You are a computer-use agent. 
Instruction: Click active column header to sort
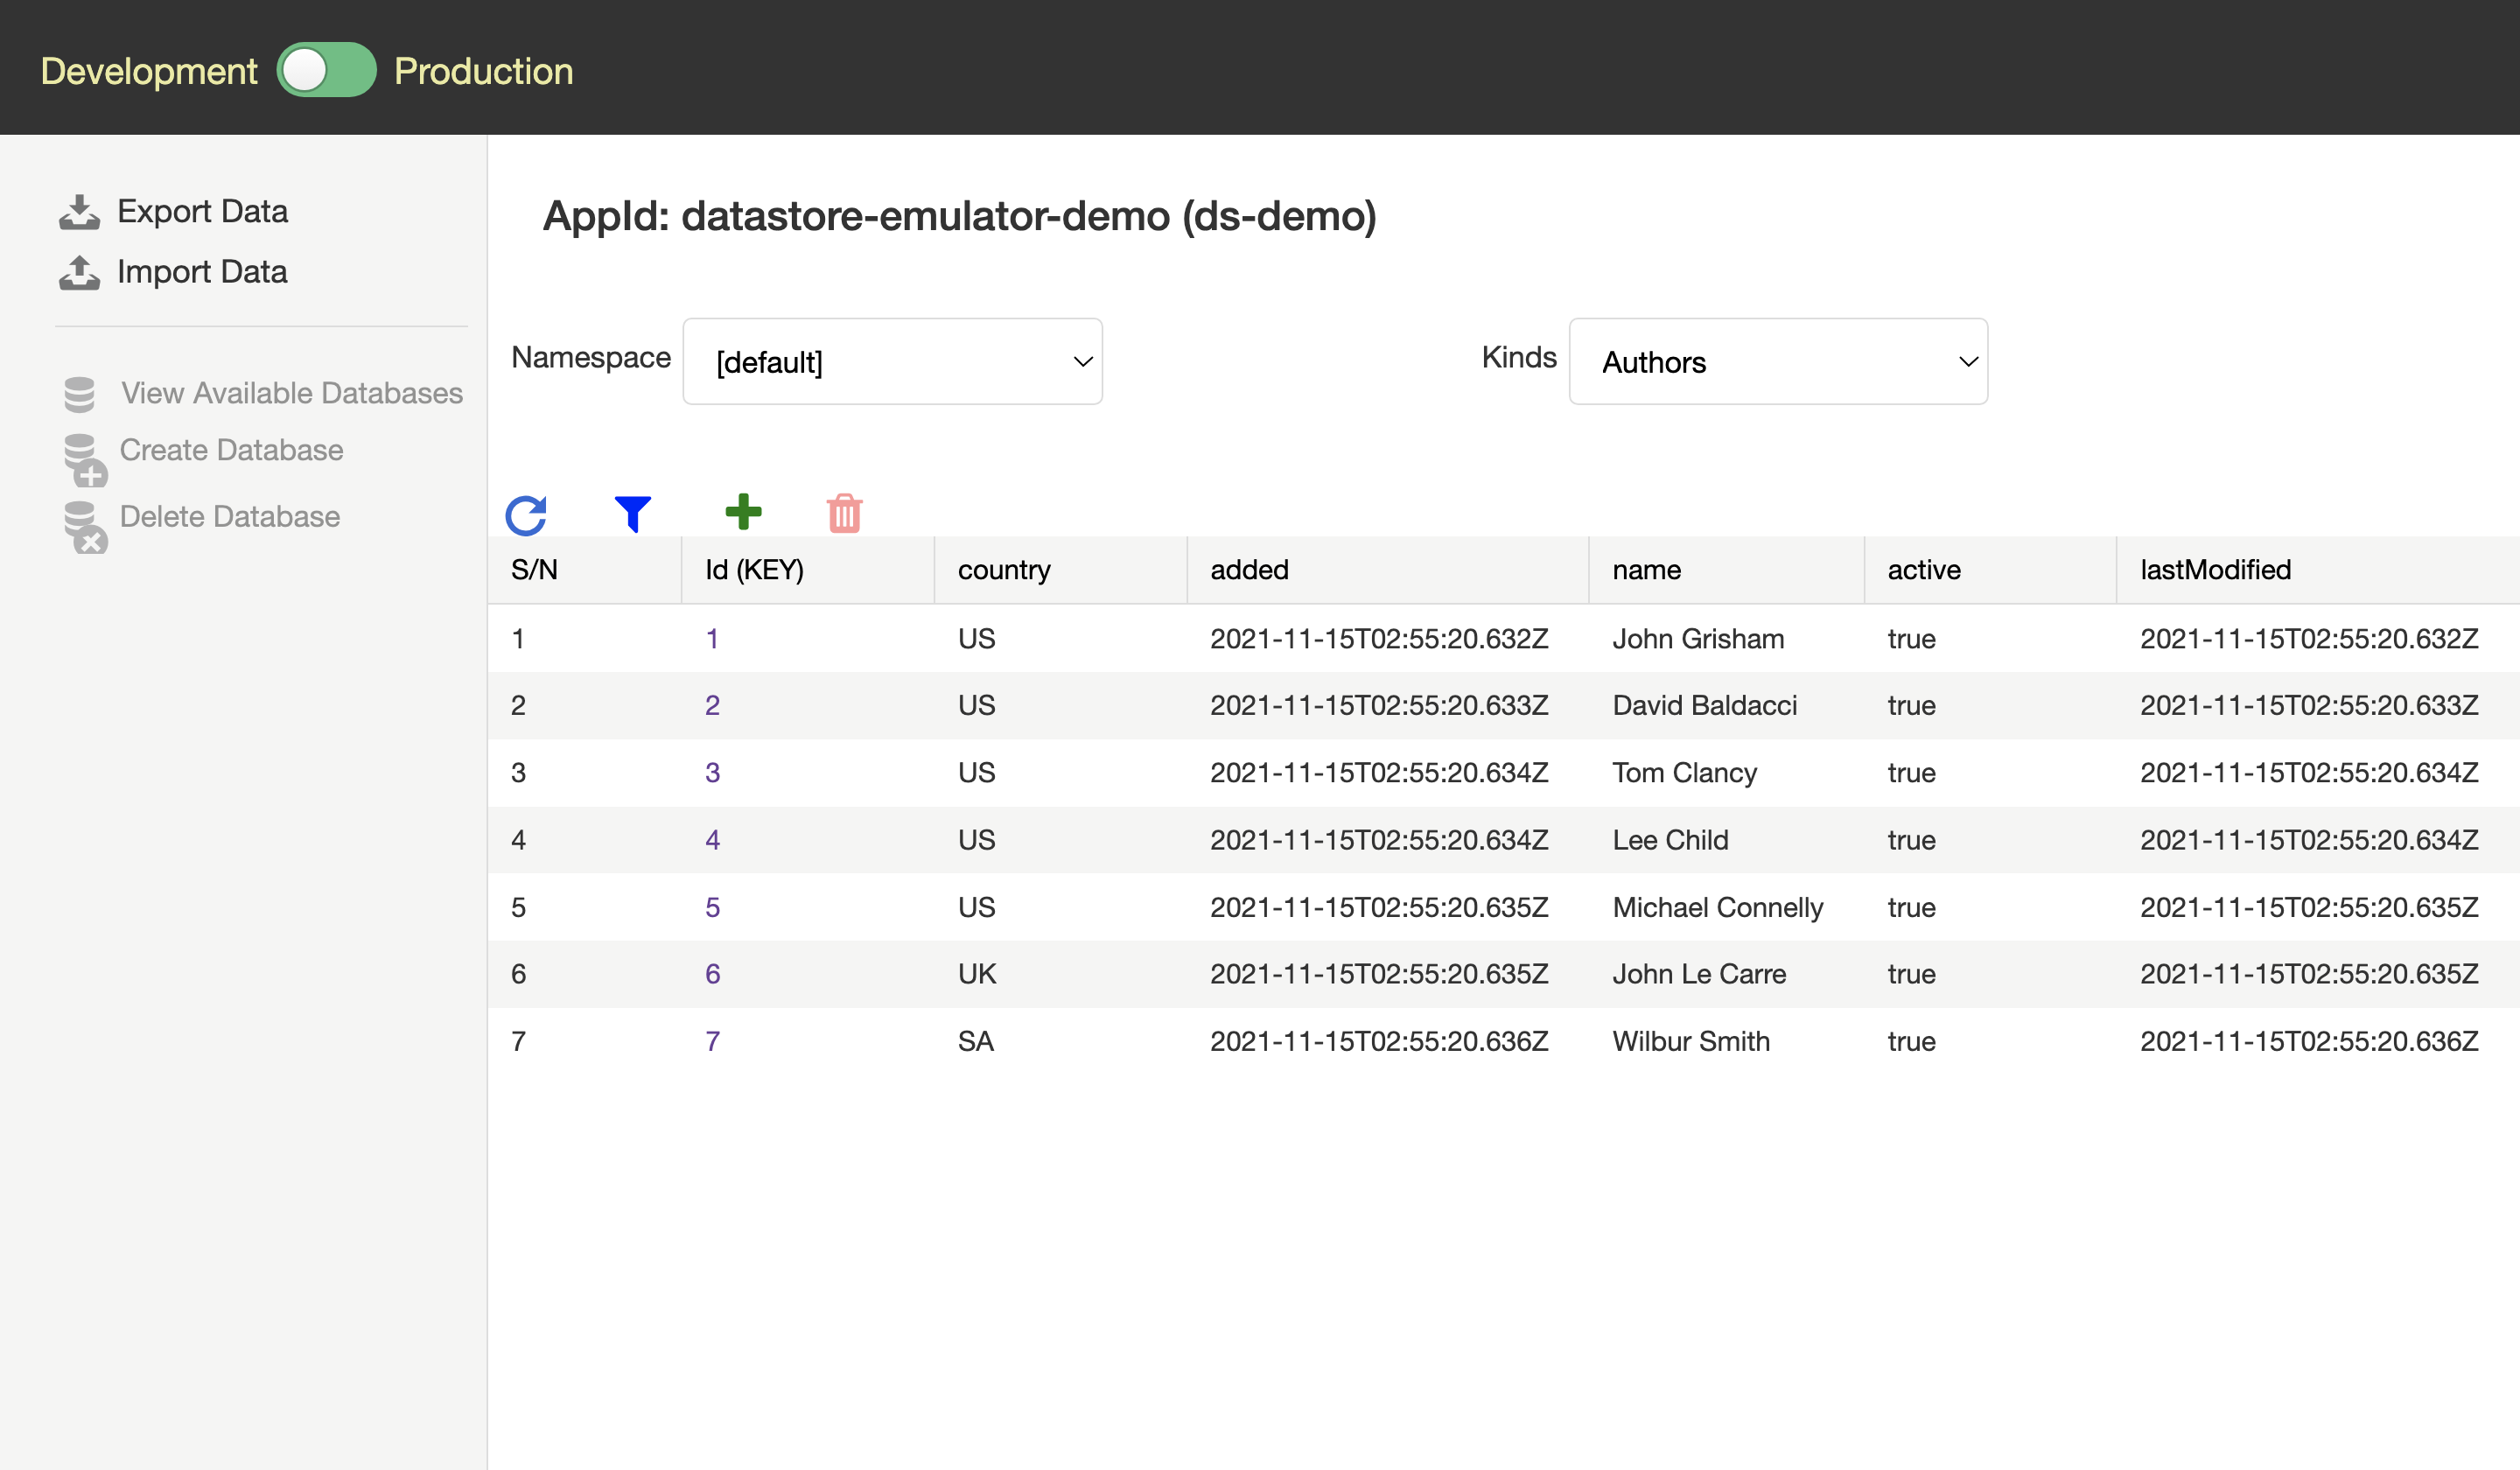[x=1923, y=569]
